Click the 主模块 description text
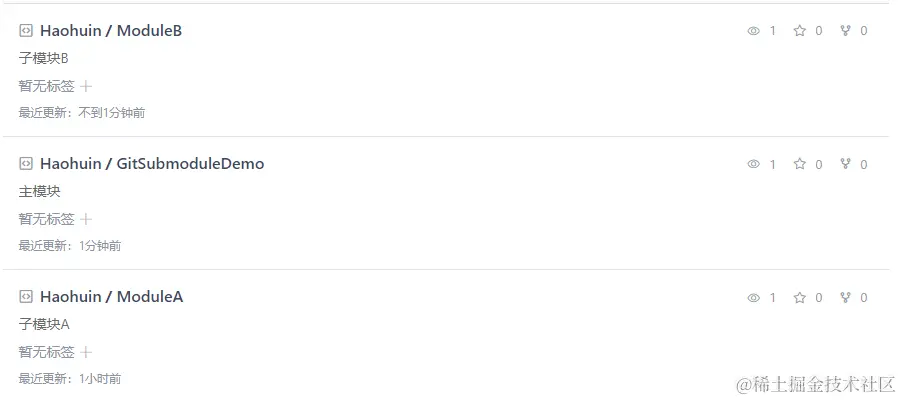 (x=40, y=192)
